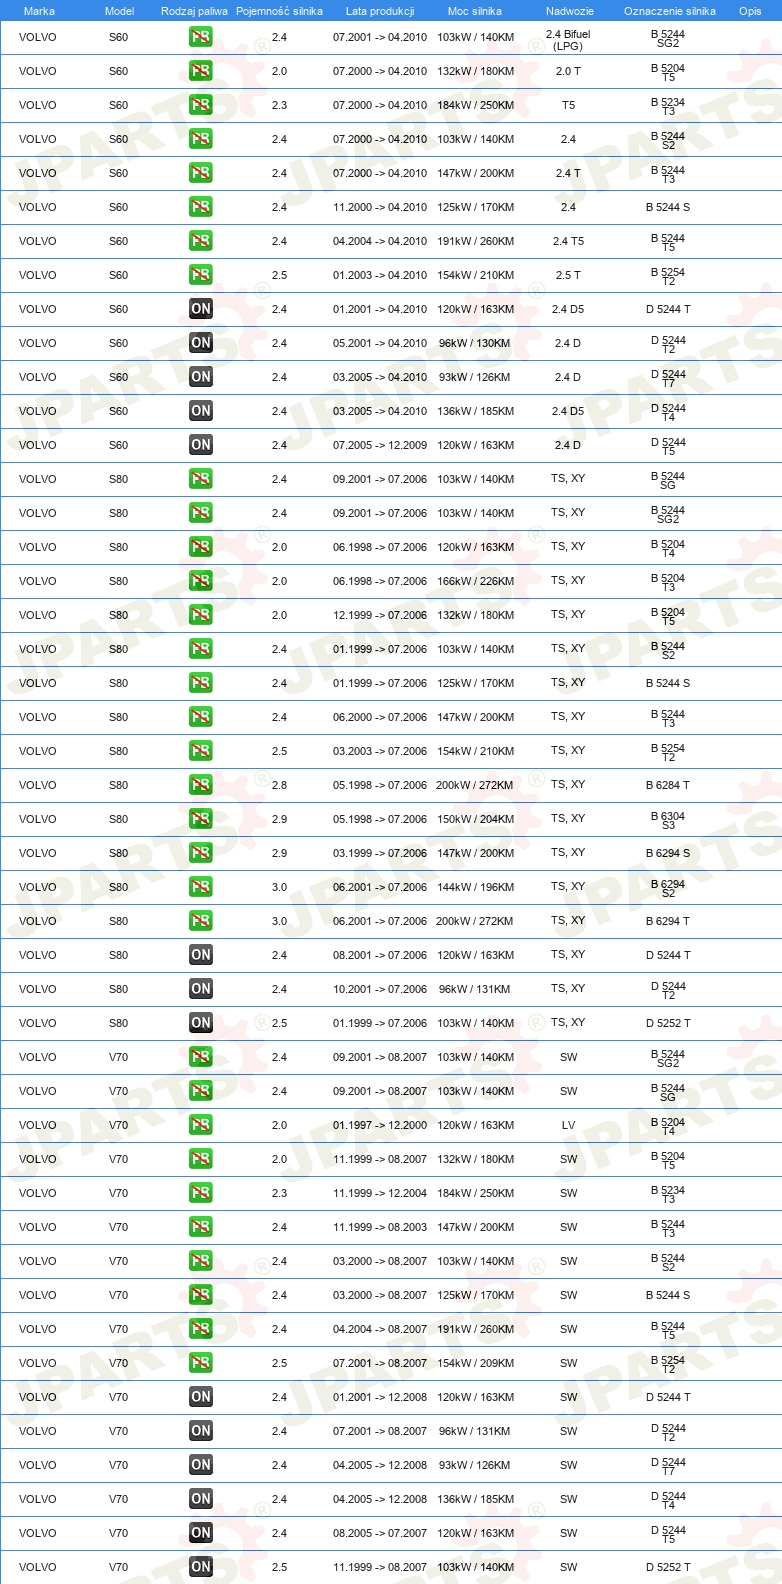
Task: Click the 2.8 engine capacity cell
Action: click(279, 785)
